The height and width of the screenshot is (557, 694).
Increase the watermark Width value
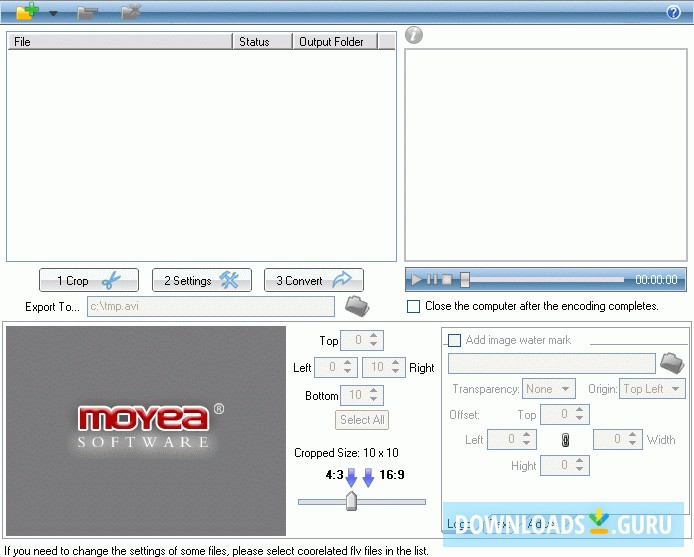[632, 435]
